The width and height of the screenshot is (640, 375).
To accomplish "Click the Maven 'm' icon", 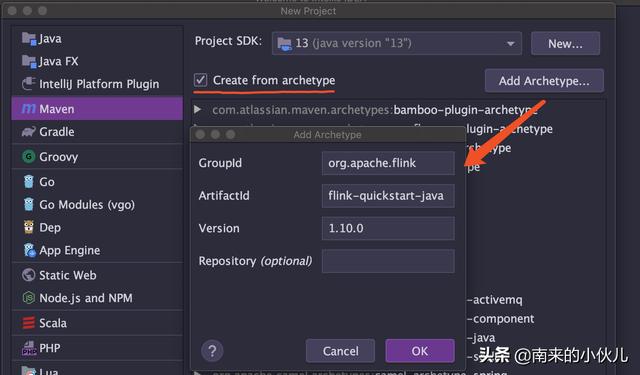I will tap(29, 109).
